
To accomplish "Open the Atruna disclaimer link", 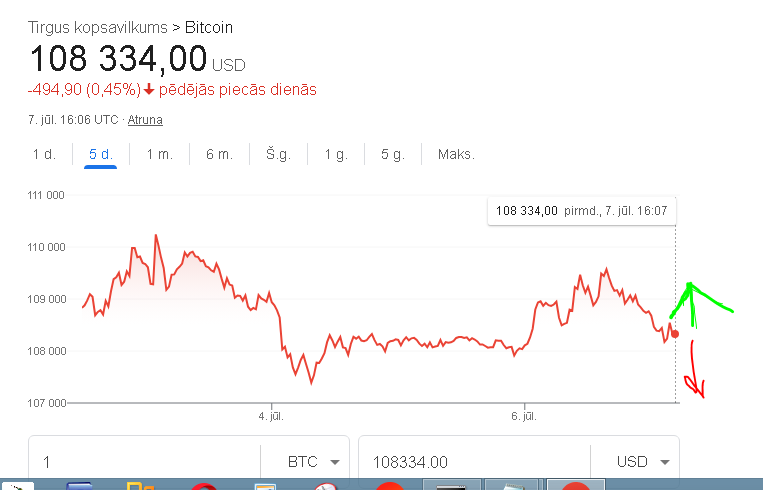I will point(145,120).
